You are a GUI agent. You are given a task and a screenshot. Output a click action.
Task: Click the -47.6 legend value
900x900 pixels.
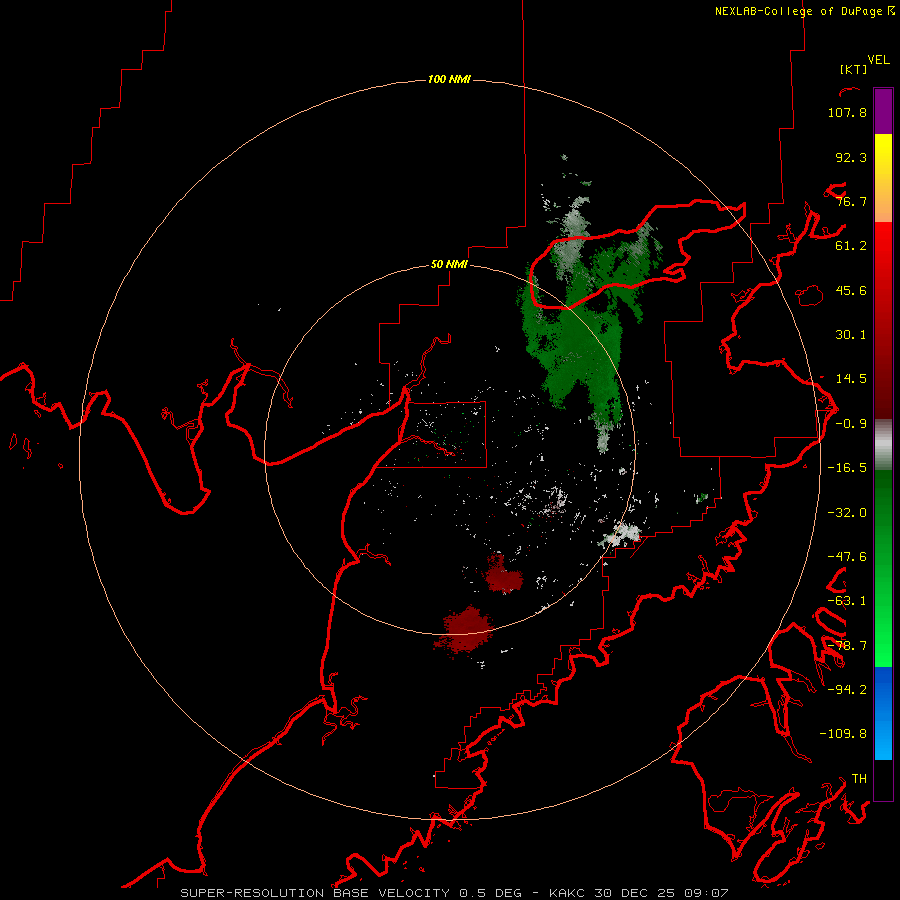tap(847, 557)
